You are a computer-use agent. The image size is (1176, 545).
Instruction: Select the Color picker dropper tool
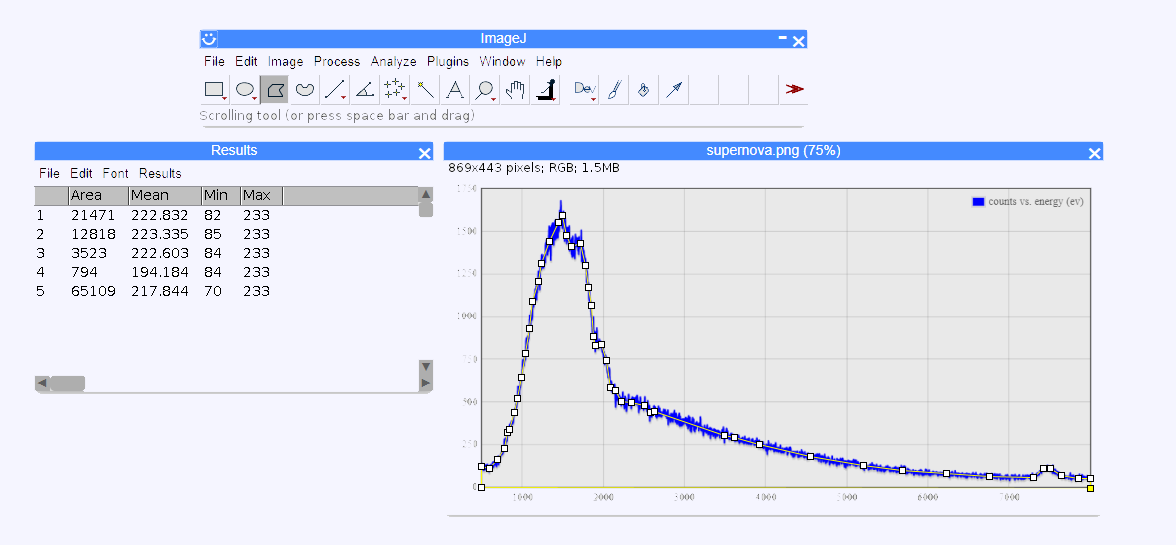point(545,90)
